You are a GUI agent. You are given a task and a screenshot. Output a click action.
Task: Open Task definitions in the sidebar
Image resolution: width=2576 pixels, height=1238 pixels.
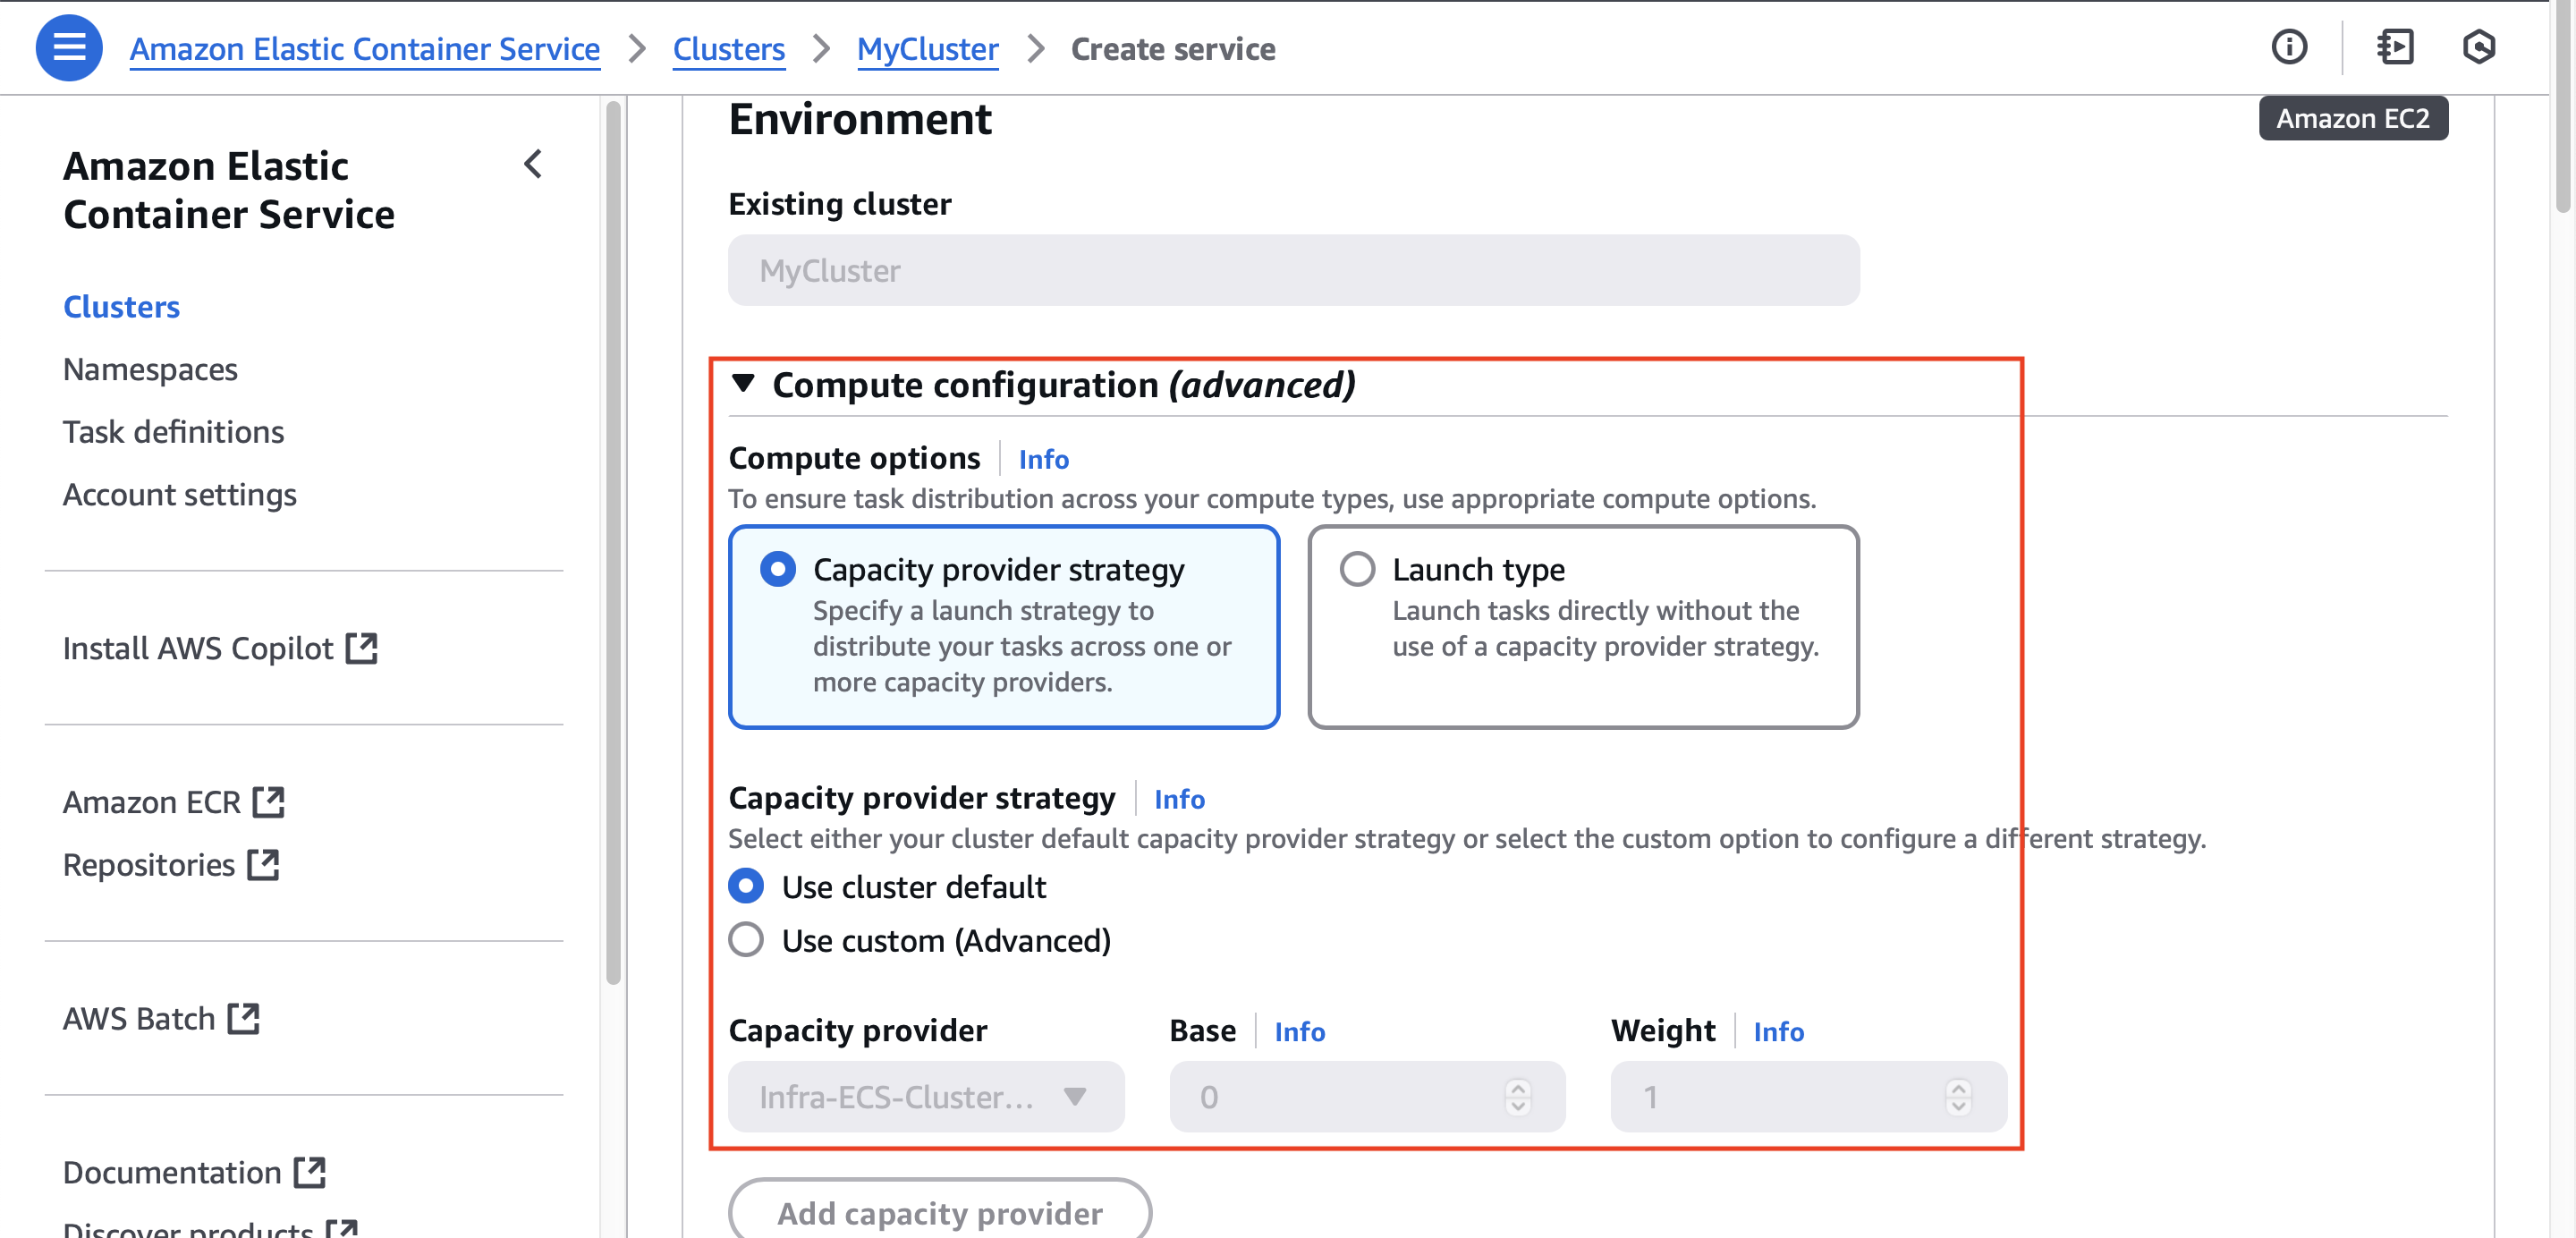click(173, 432)
